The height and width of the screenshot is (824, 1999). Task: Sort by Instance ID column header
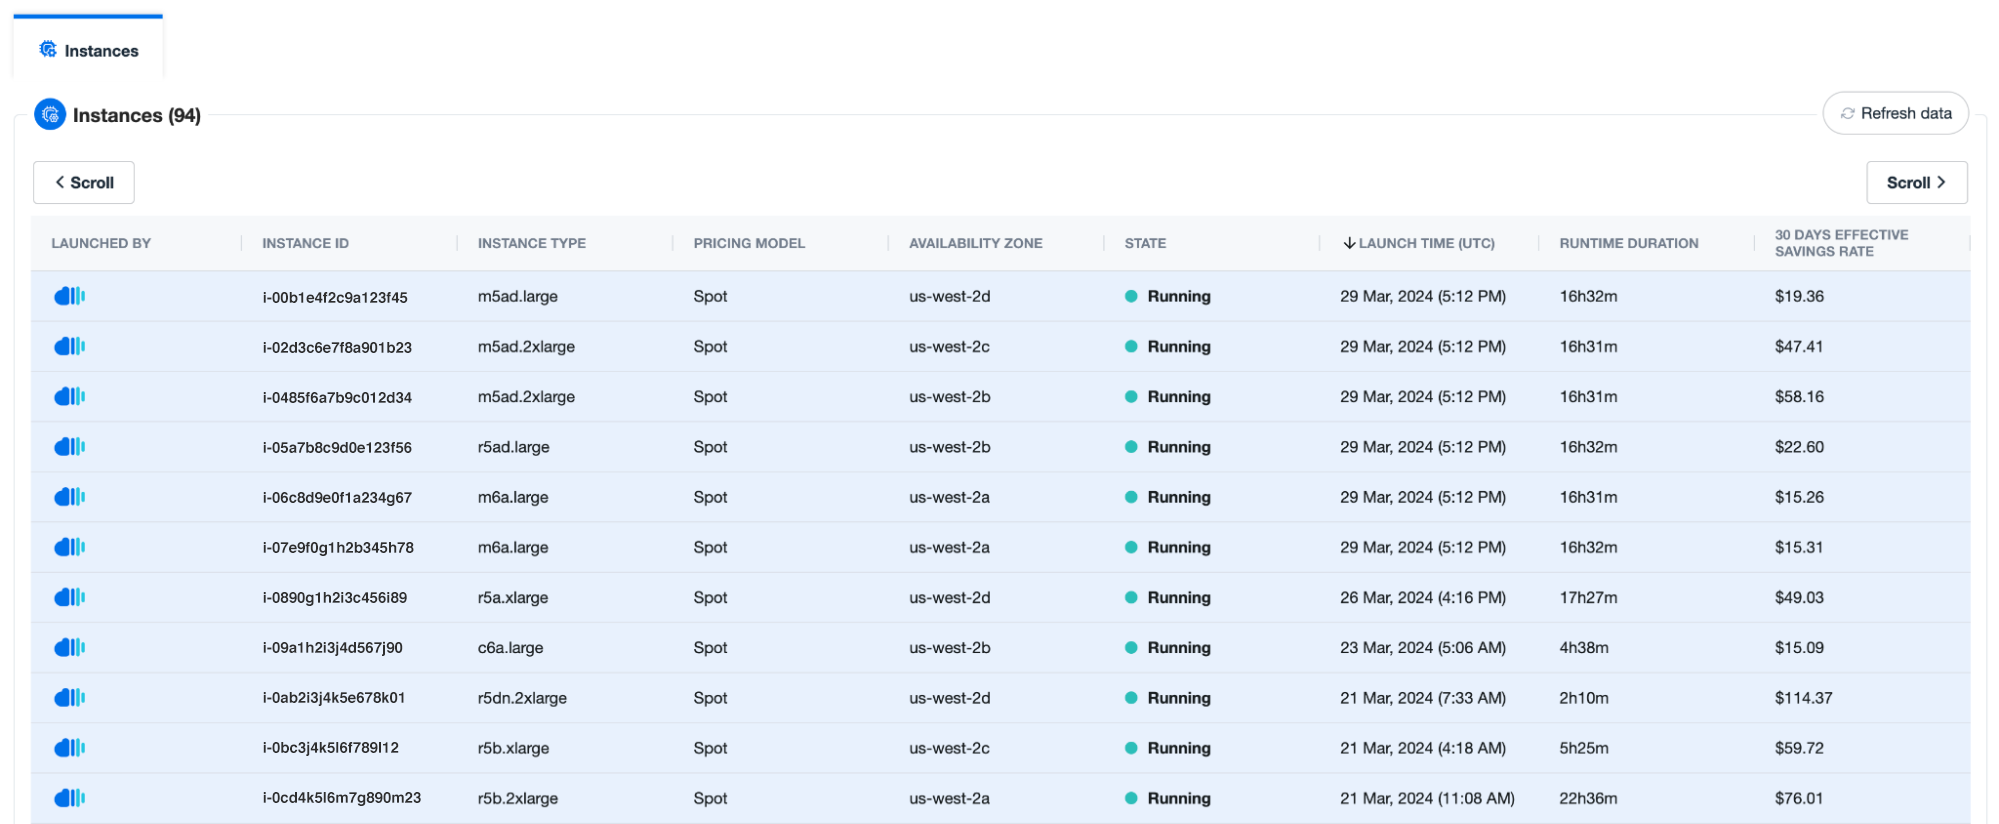click(x=305, y=243)
